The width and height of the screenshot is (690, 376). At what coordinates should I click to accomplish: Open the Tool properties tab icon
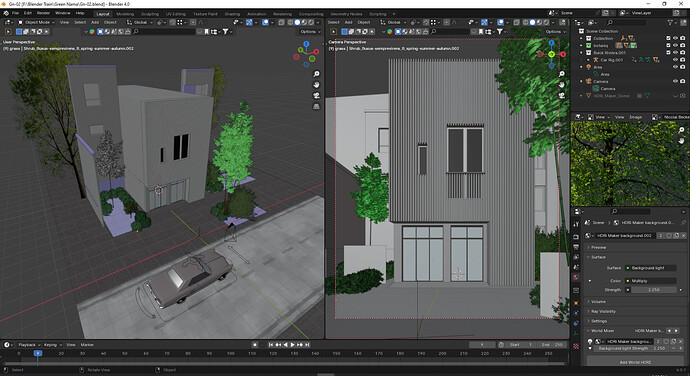click(x=576, y=224)
